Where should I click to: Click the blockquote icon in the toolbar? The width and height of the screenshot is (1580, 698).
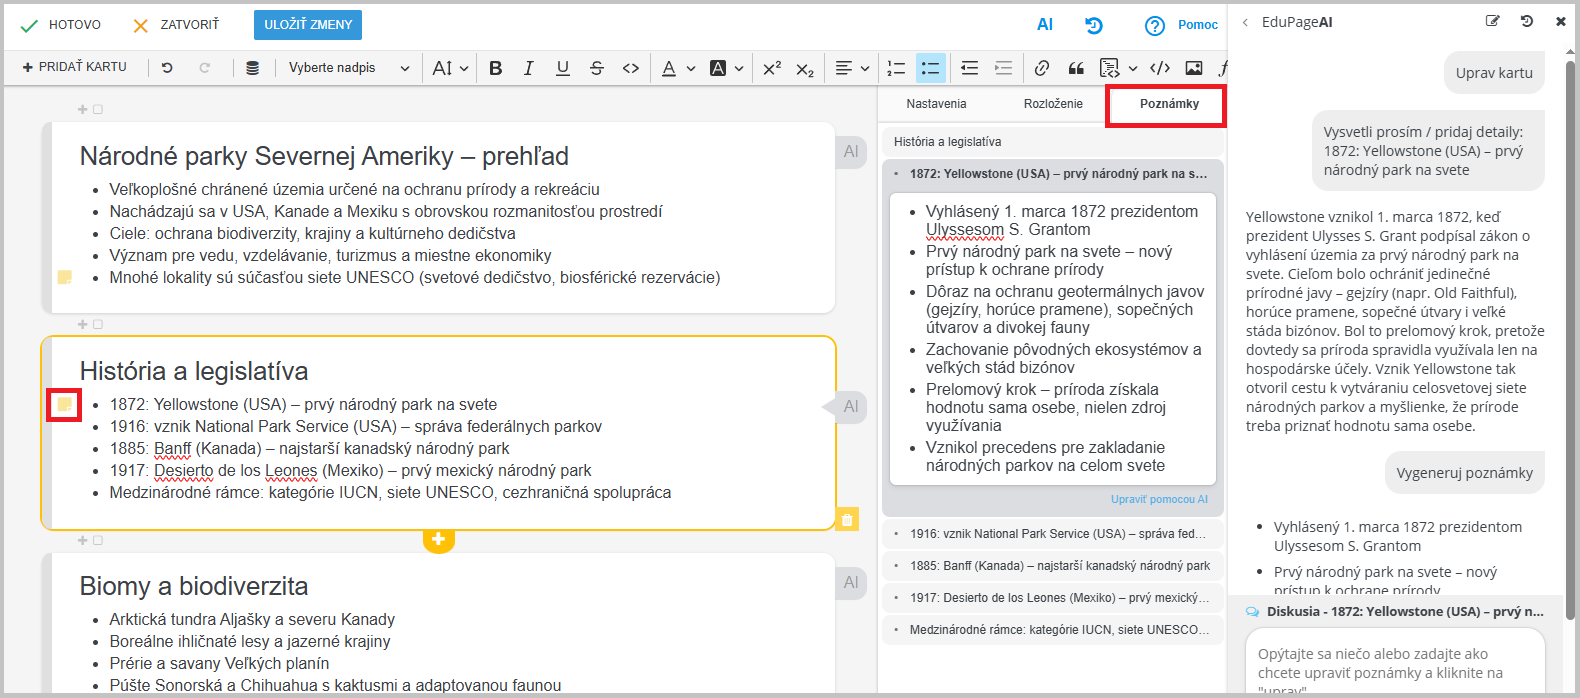1076,68
